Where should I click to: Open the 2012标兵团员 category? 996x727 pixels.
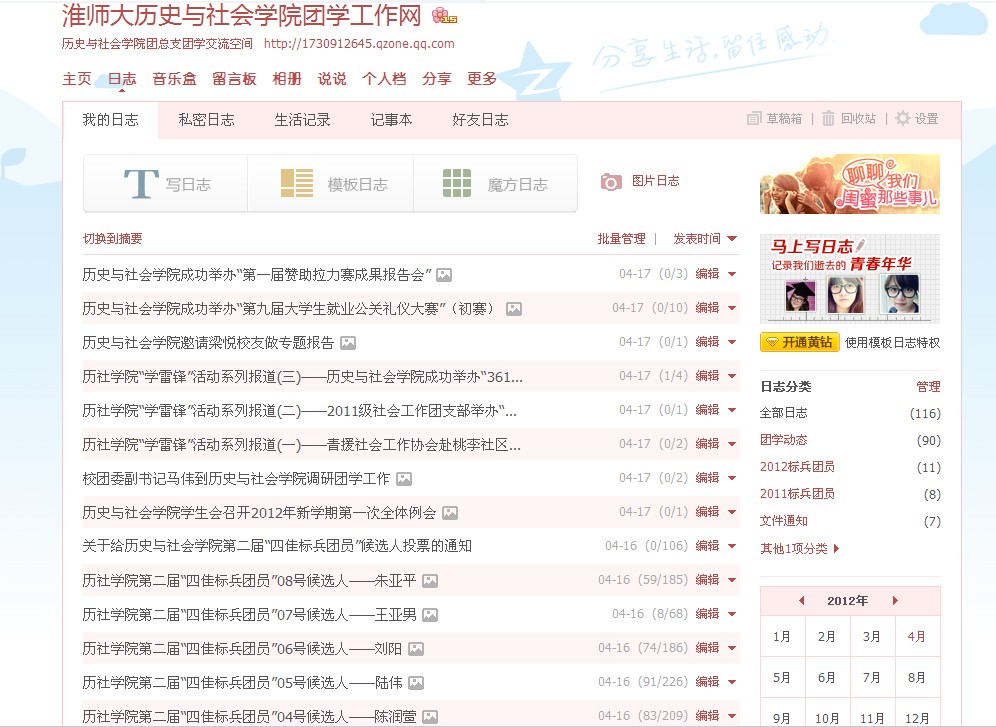(797, 467)
